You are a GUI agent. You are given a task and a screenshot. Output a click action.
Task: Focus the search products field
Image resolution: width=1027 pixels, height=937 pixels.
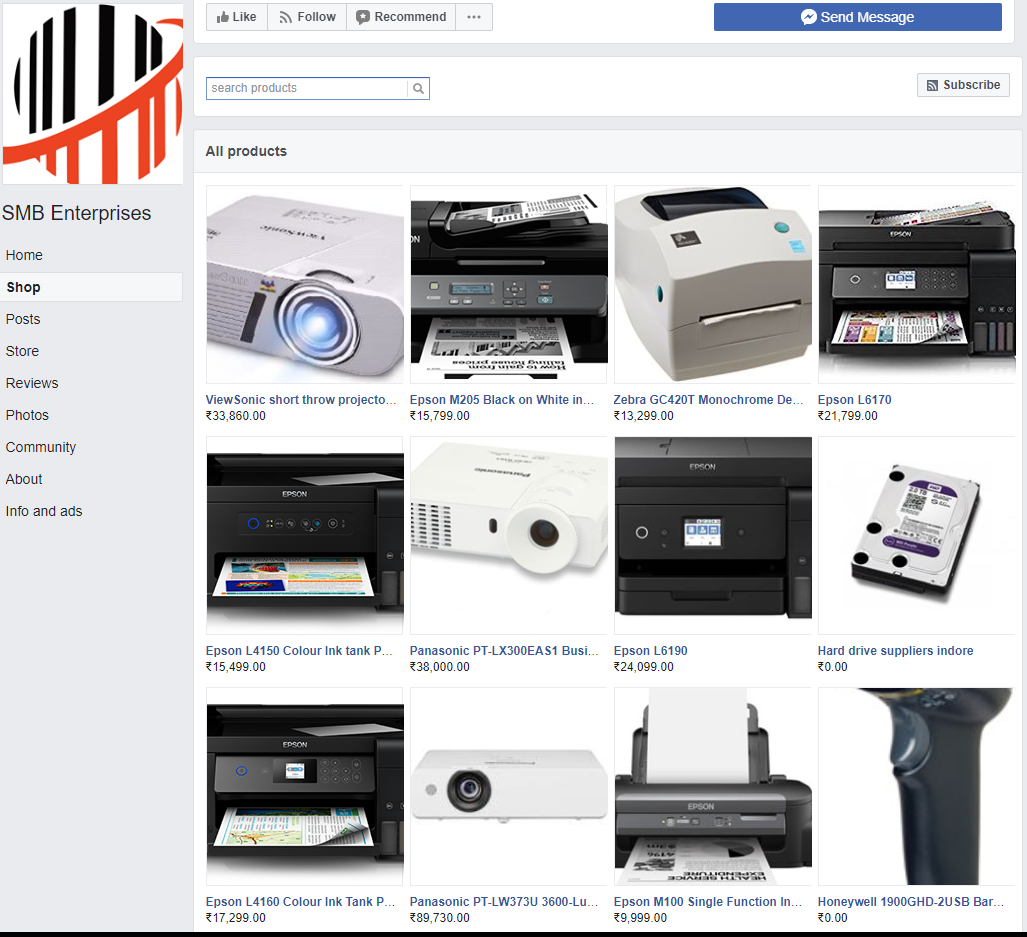[307, 88]
